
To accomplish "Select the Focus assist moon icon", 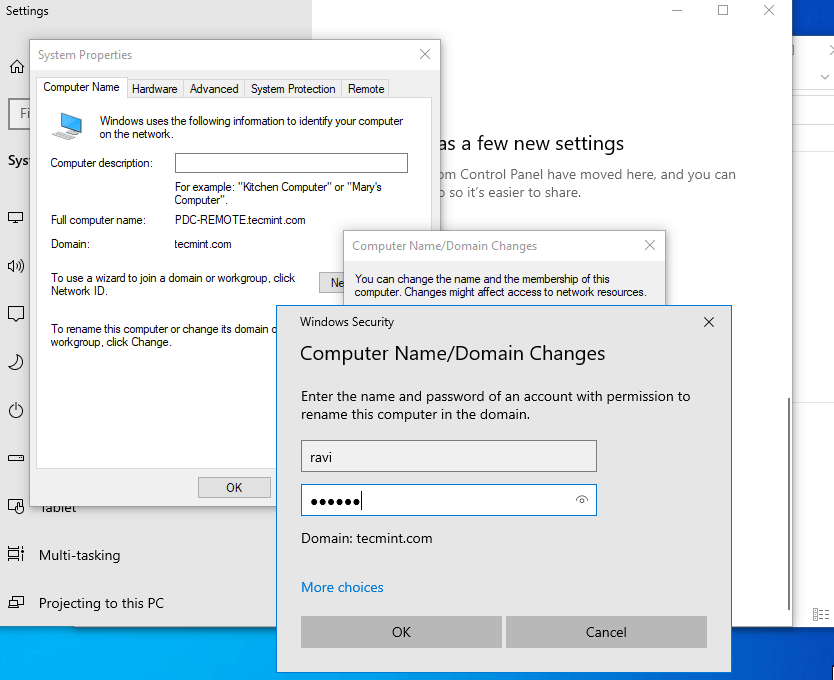I will tap(16, 362).
